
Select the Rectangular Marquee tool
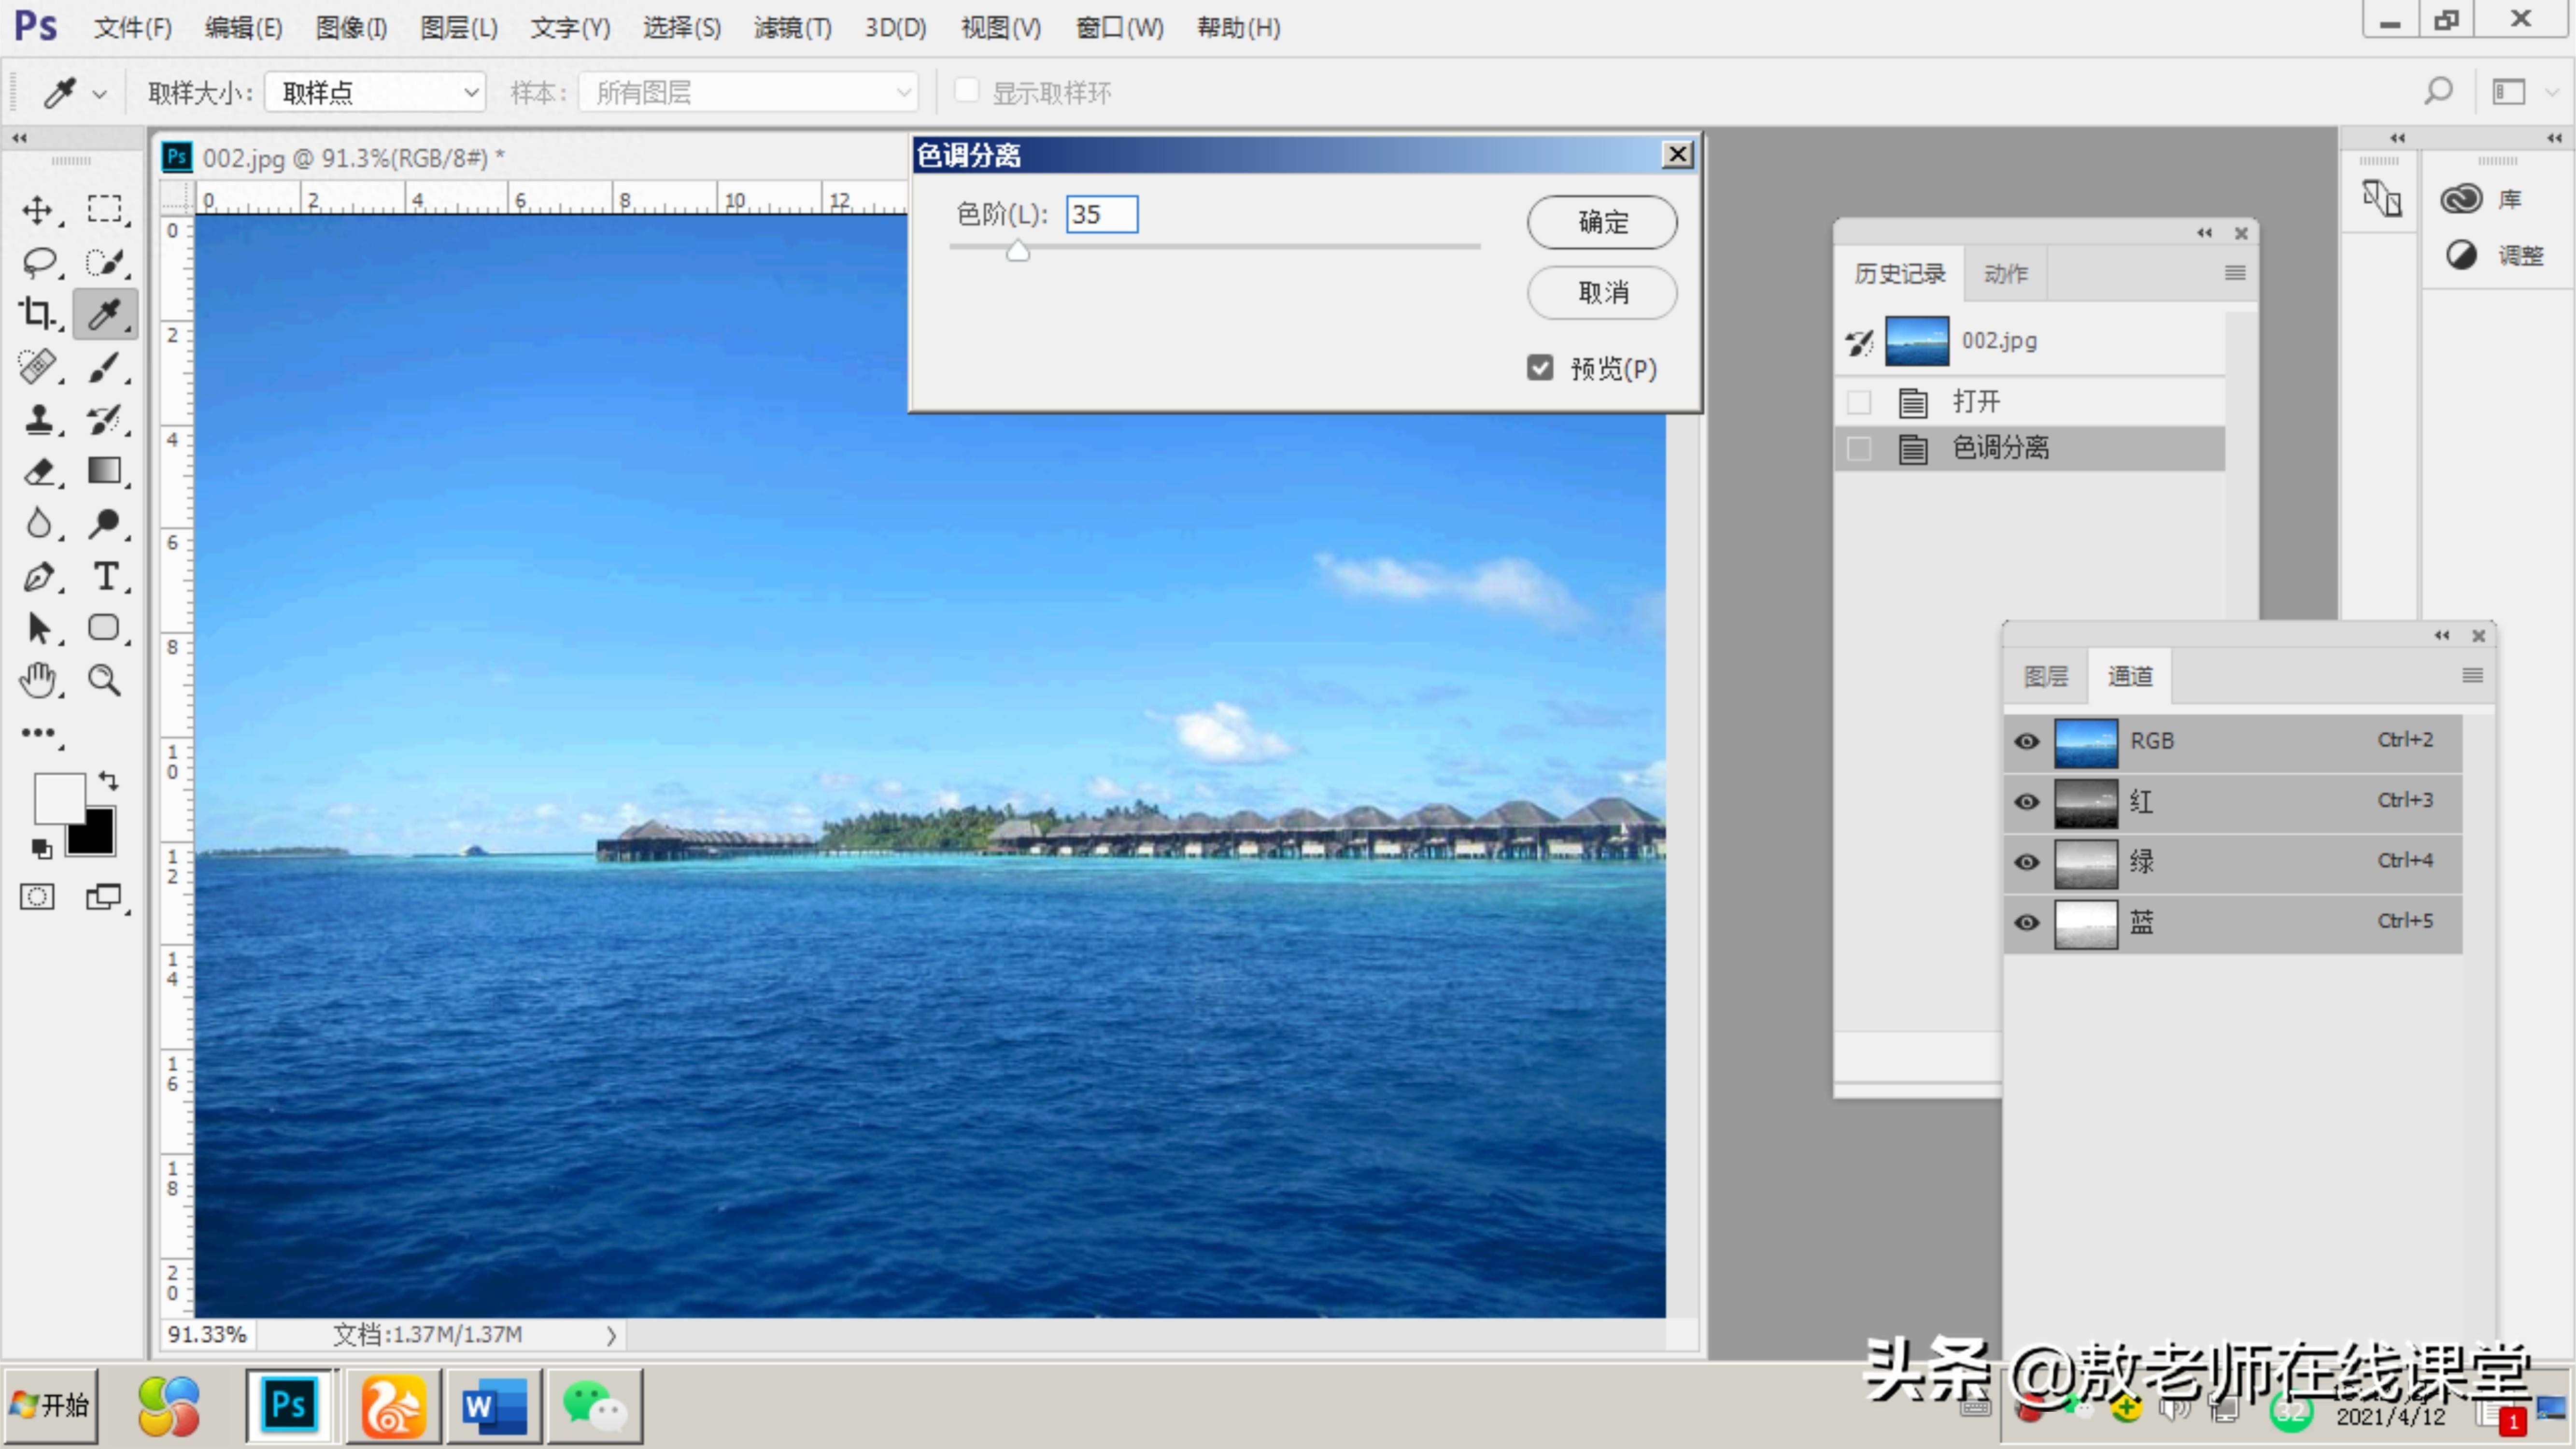(x=105, y=209)
